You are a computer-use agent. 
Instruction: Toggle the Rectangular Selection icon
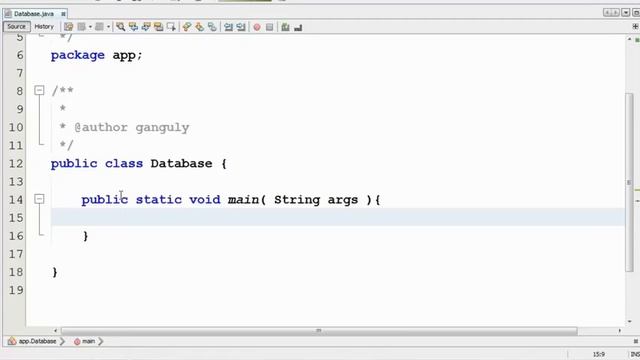pyautogui.click(x=171, y=27)
